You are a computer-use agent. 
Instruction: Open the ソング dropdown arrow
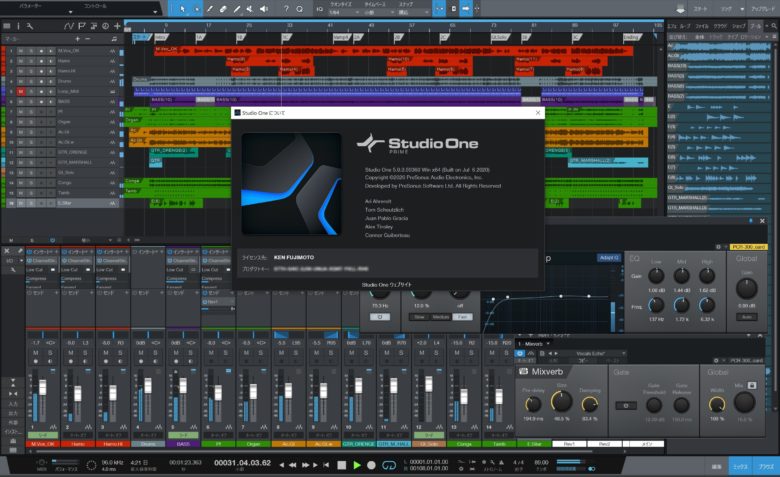pyautogui.click(x=741, y=9)
